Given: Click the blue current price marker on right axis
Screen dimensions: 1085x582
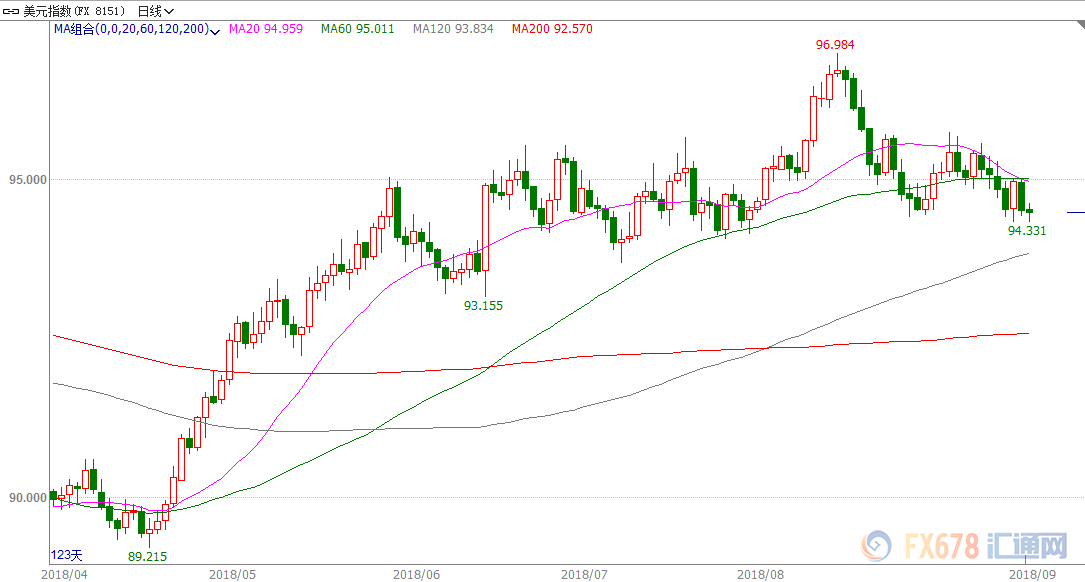Looking at the screenshot, I should [1076, 212].
